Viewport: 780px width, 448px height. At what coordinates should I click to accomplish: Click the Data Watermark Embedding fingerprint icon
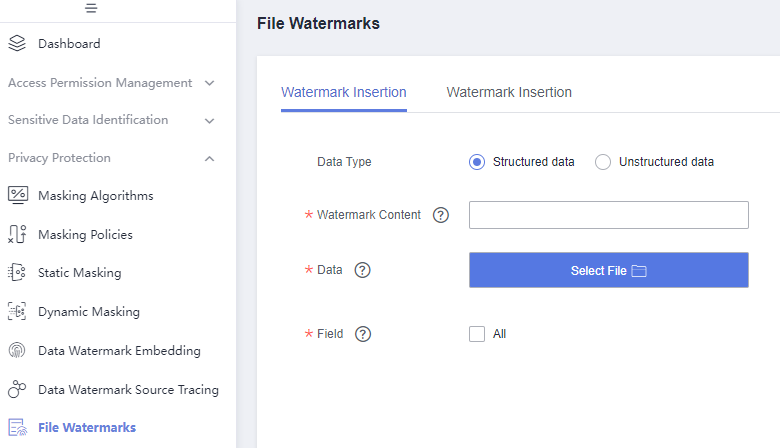tap(17, 351)
